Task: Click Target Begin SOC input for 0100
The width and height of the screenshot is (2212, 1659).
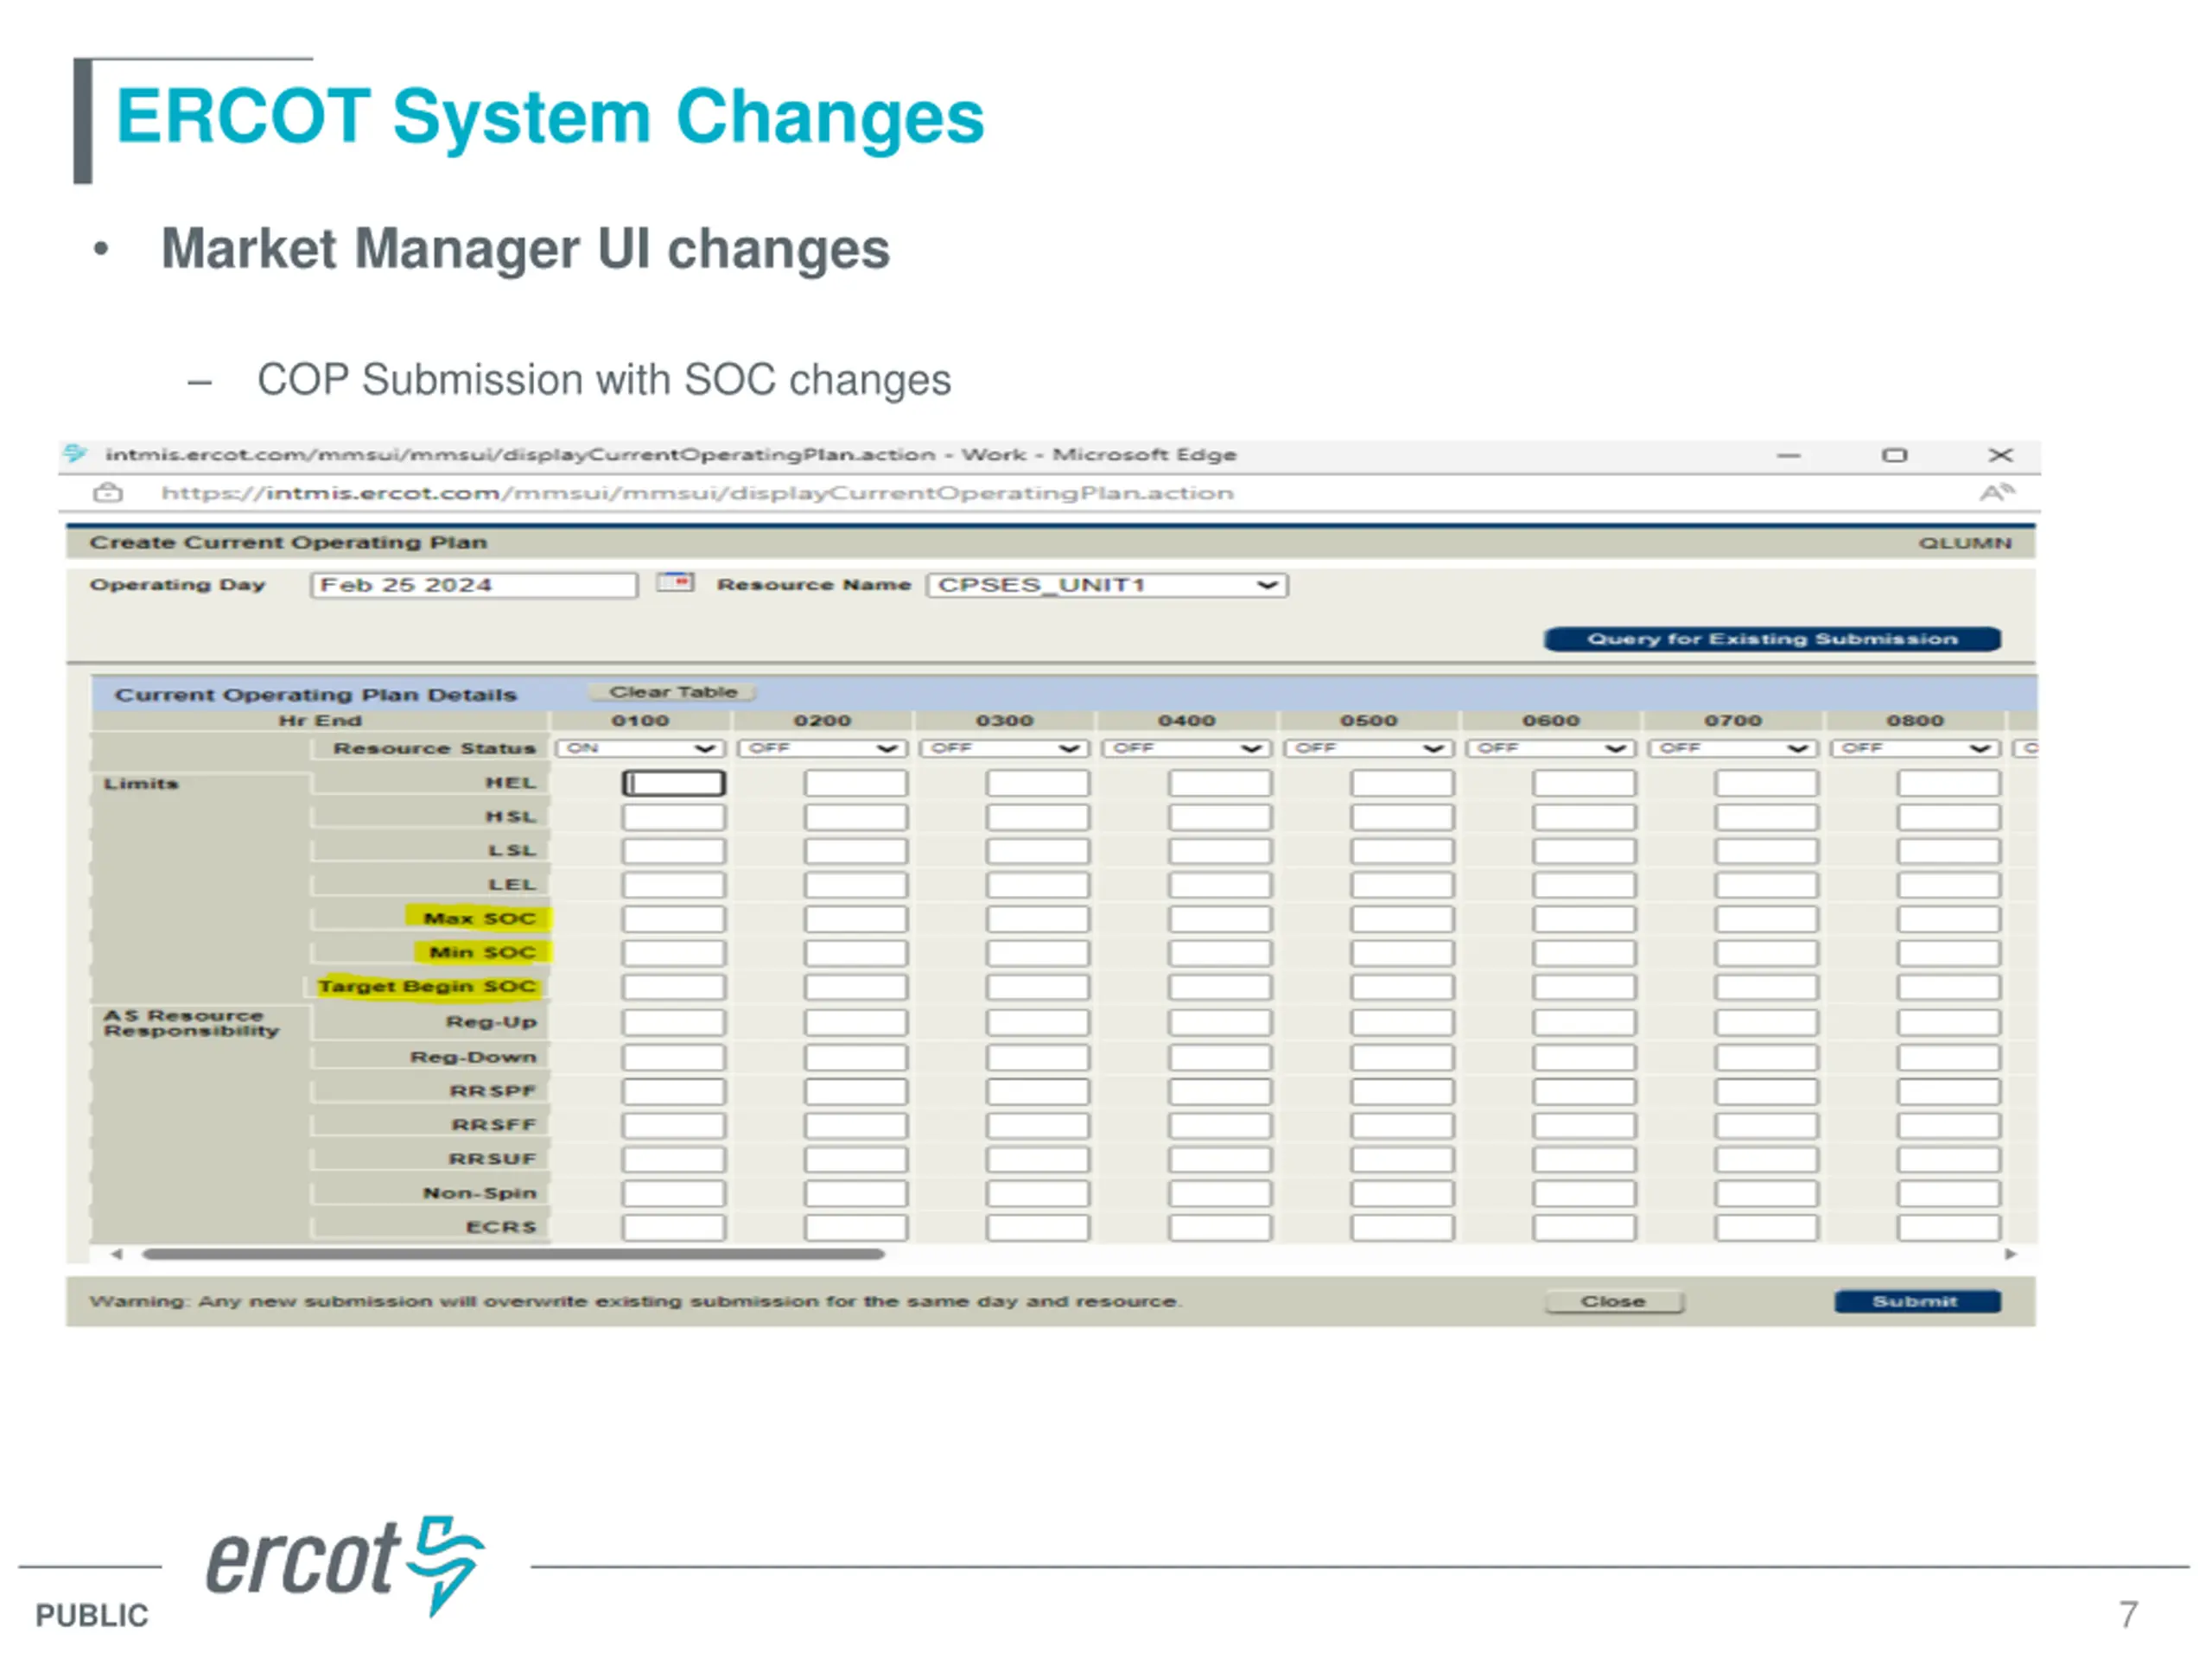Action: click(x=673, y=987)
